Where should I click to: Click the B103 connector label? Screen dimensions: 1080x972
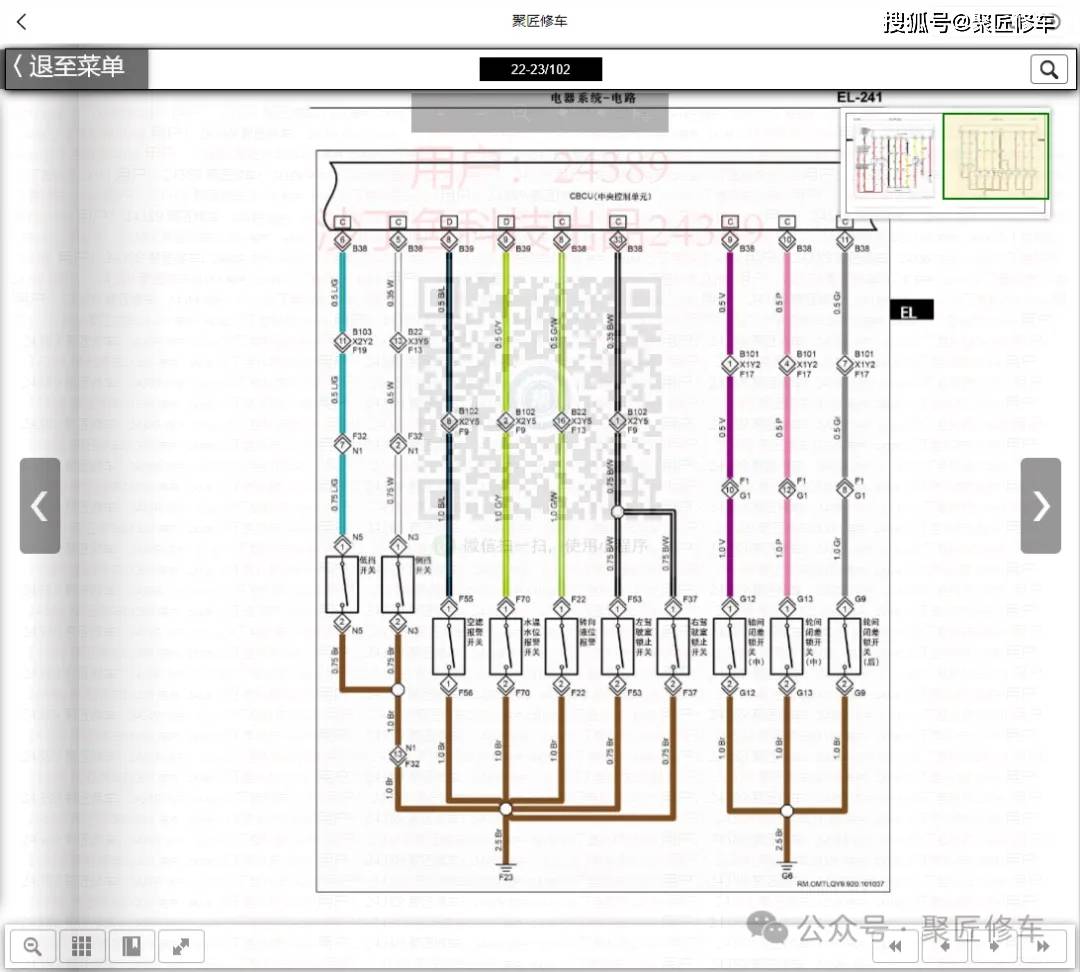(362, 332)
